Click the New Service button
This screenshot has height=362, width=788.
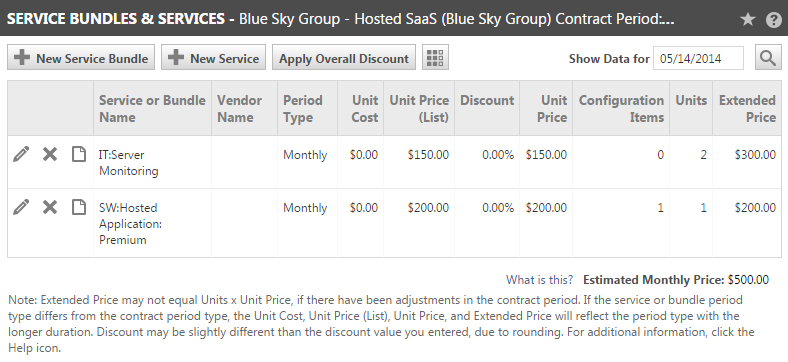(x=214, y=58)
